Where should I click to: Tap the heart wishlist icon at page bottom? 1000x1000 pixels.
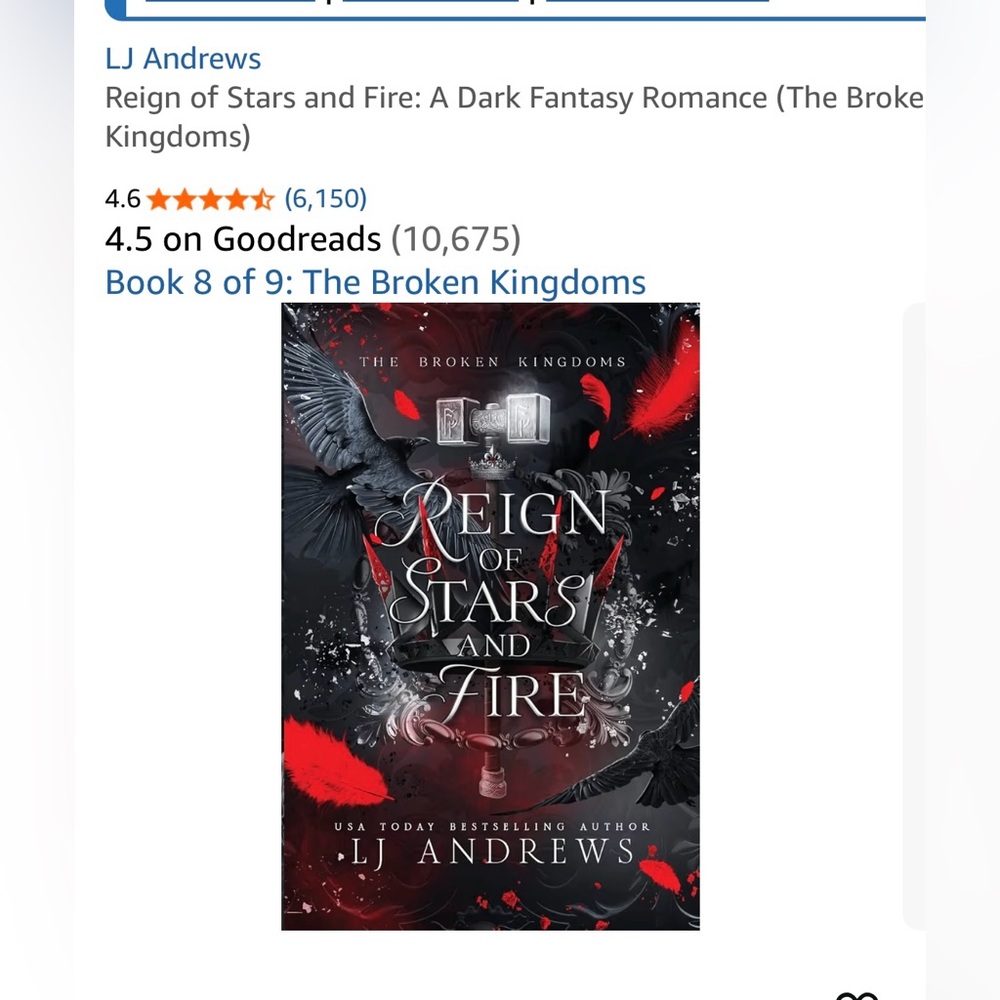click(857, 996)
